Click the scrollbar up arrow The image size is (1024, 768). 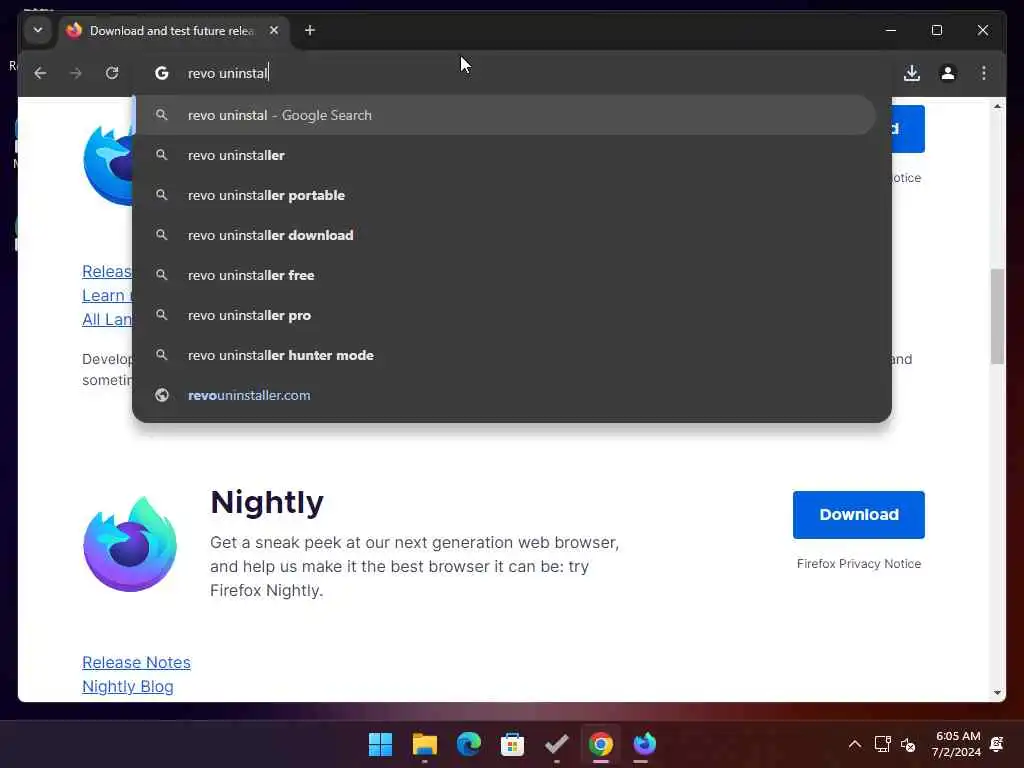tap(997, 106)
